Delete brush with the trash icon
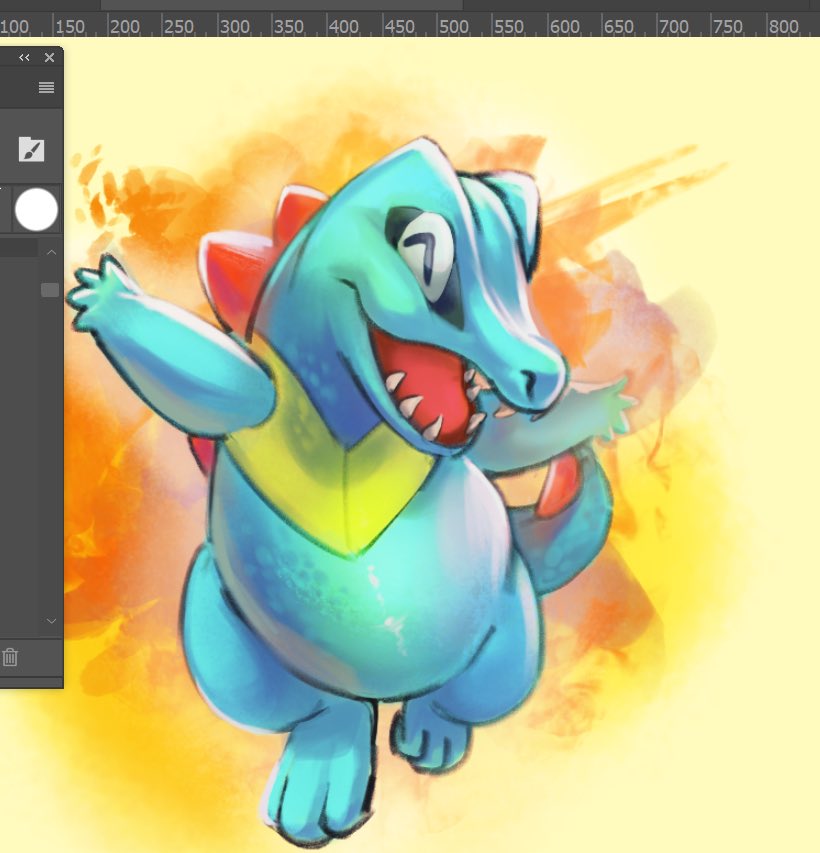Screen dimensions: 820x853 tap(10, 657)
